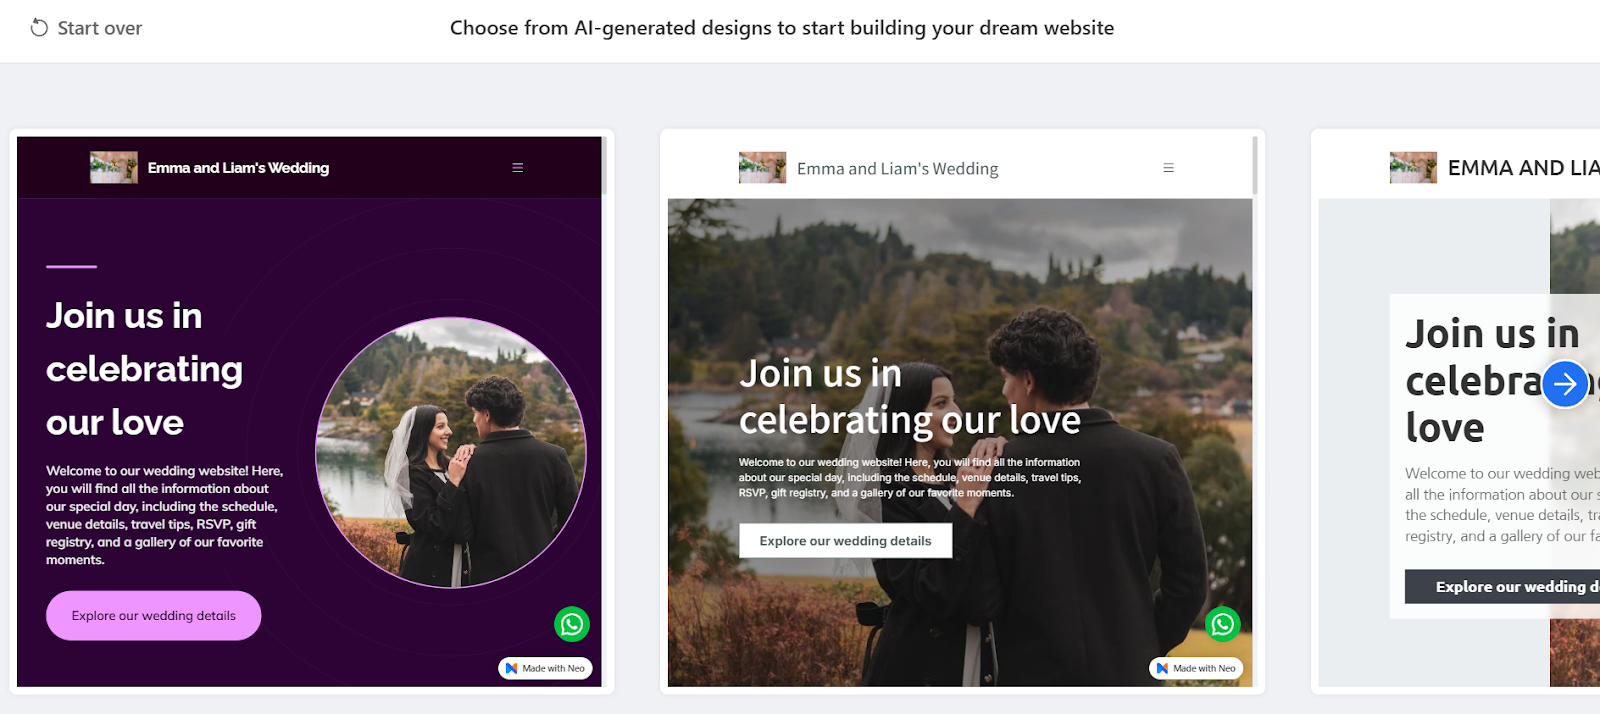Click the logo thumbnail in third design header

click(1413, 168)
